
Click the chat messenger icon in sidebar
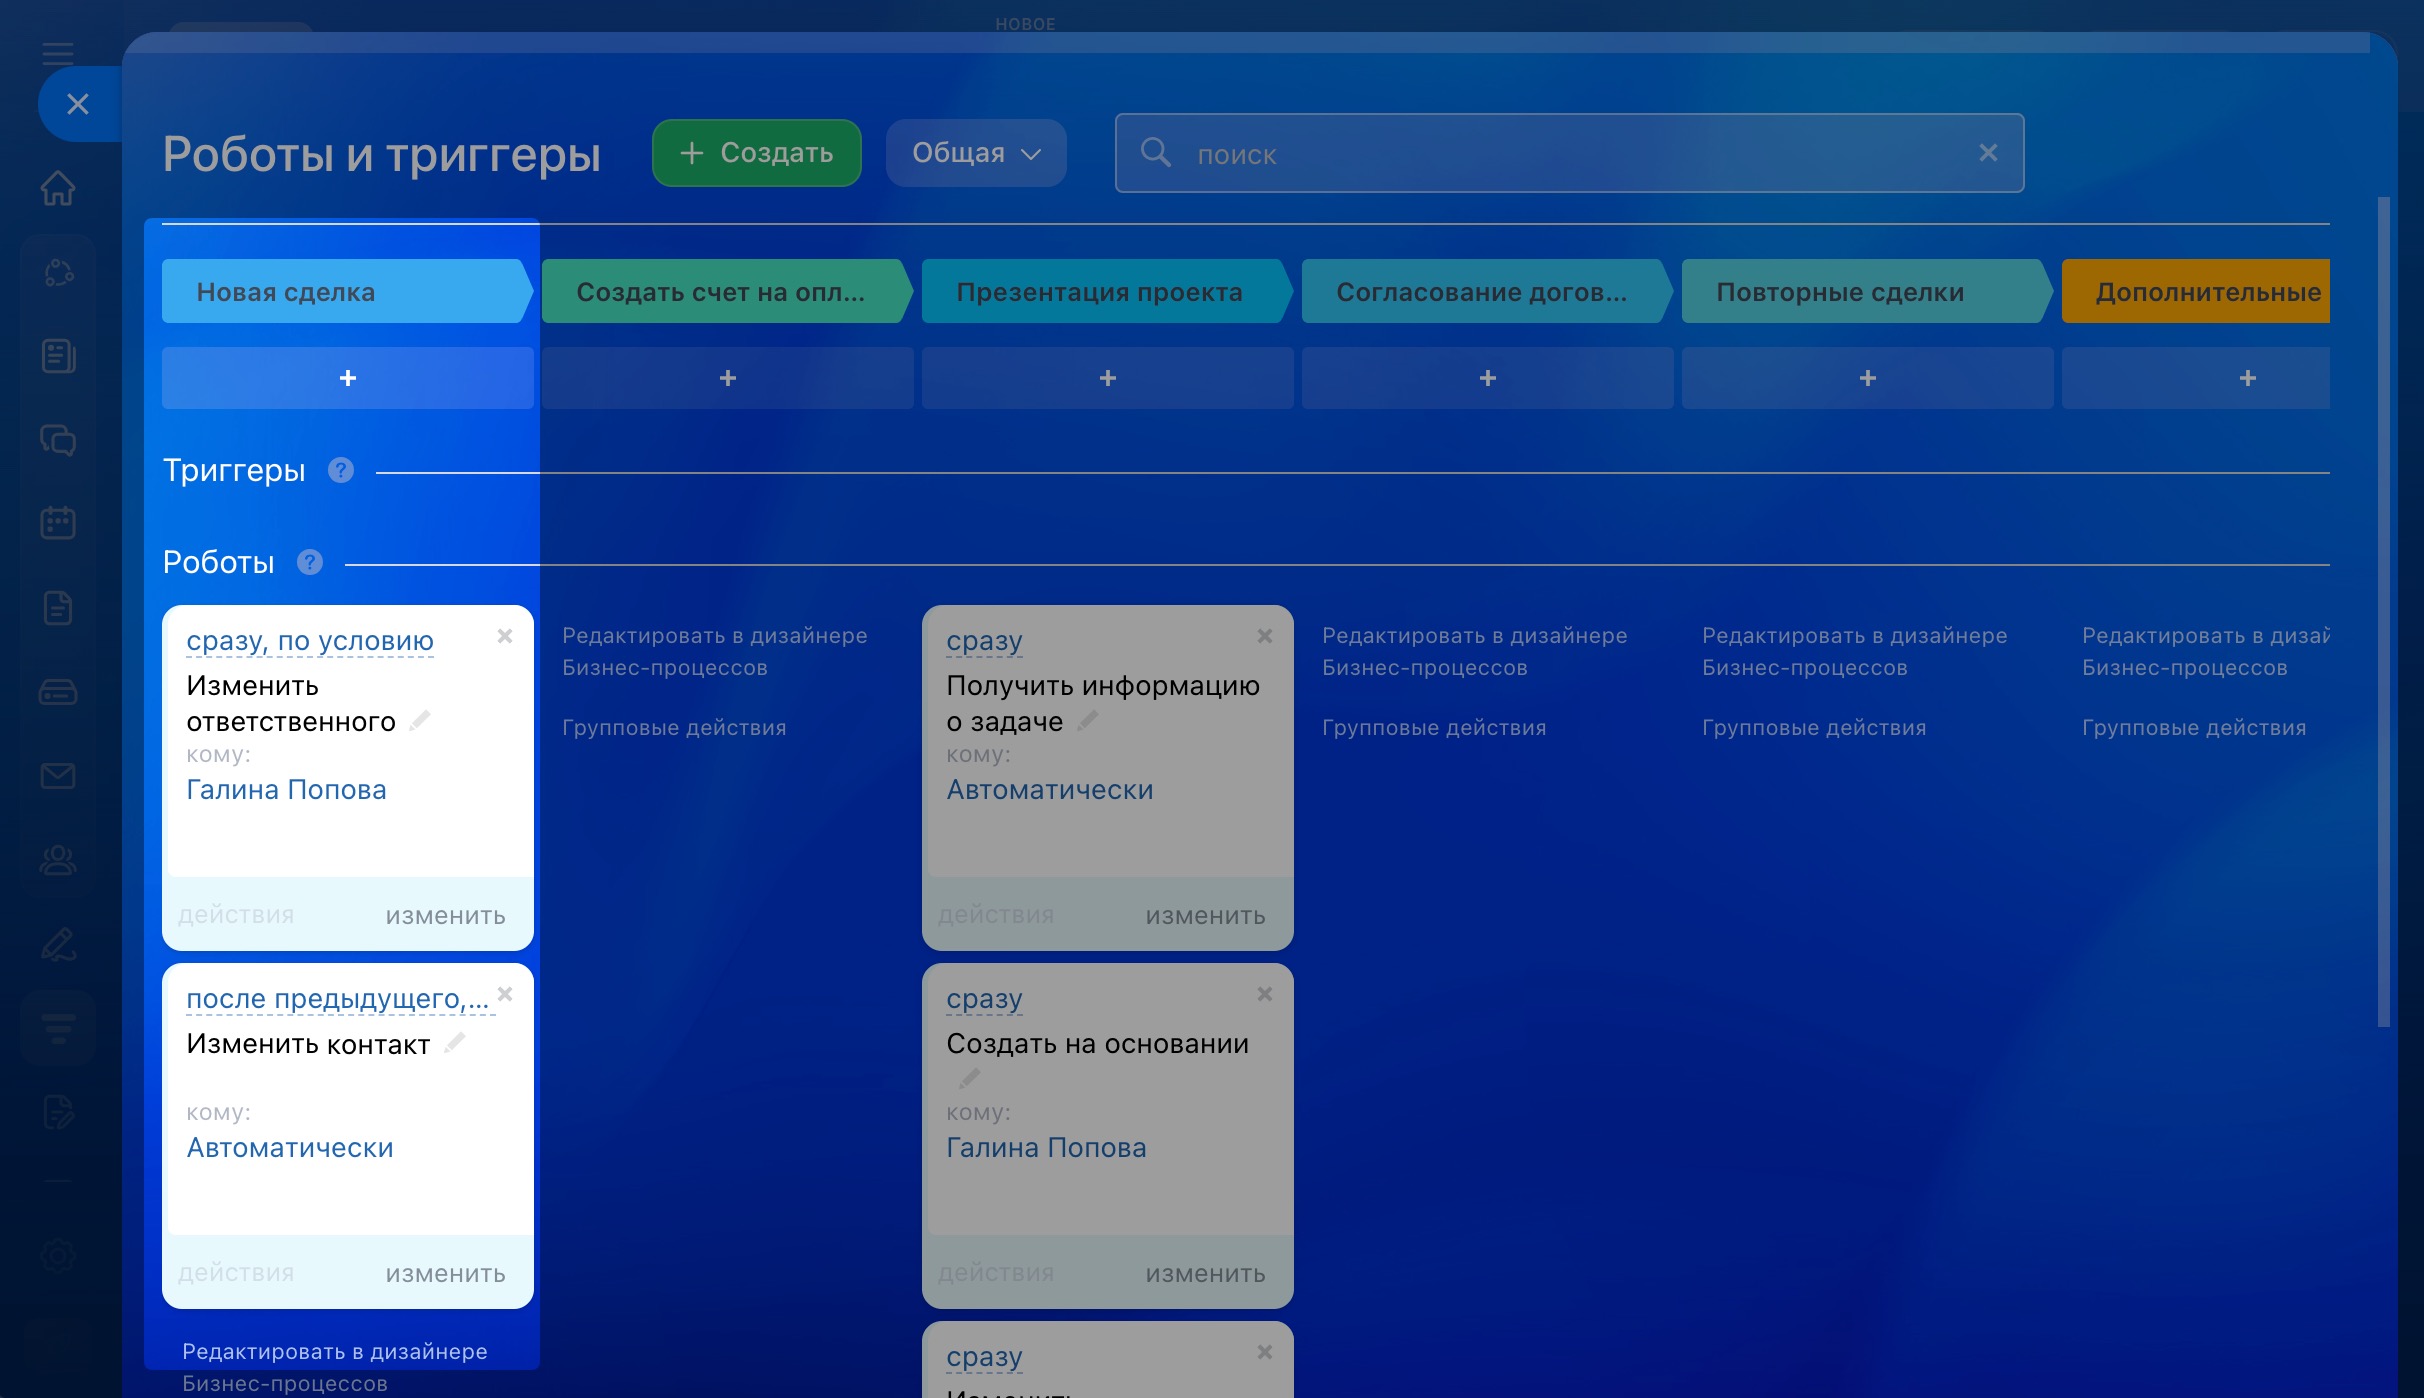[x=58, y=440]
